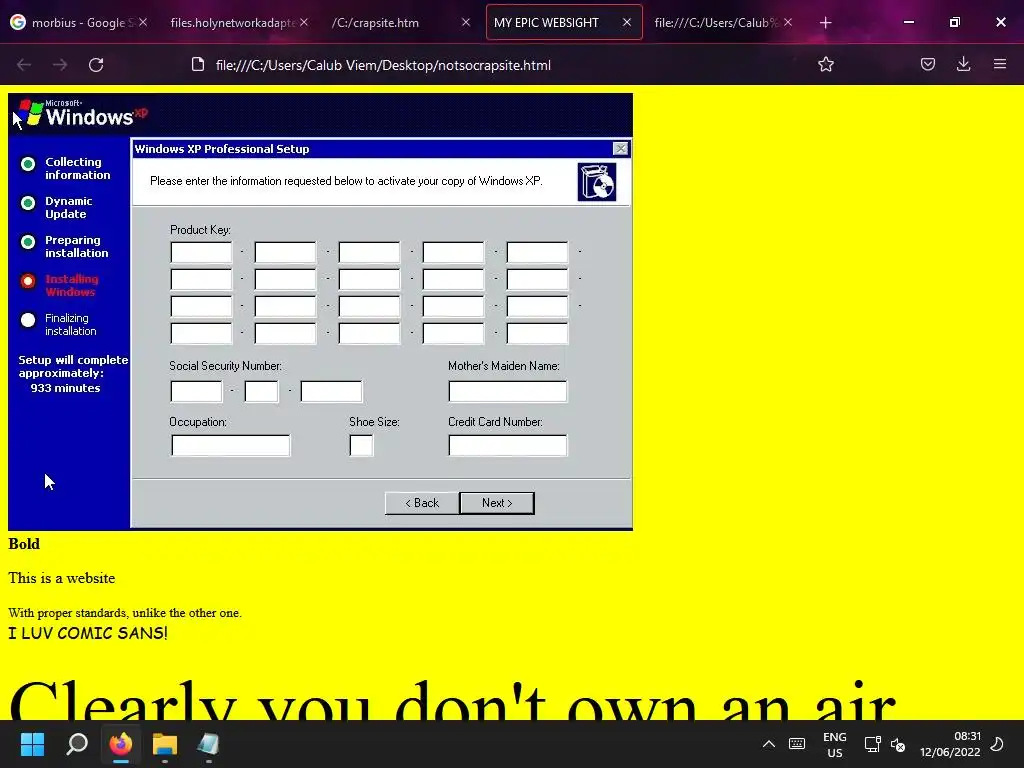Click the Credit Card Number field

click(x=507, y=445)
